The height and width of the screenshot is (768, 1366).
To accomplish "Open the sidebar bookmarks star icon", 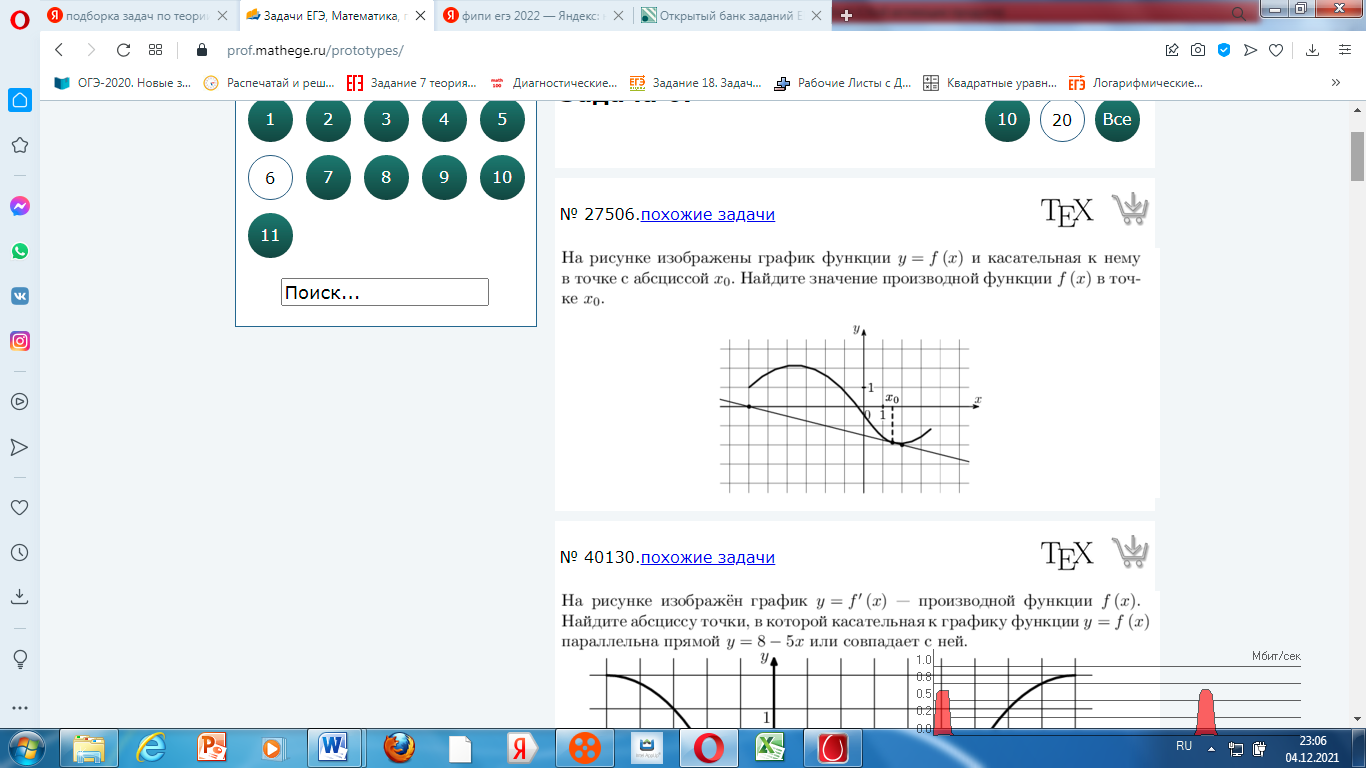I will pos(19,145).
